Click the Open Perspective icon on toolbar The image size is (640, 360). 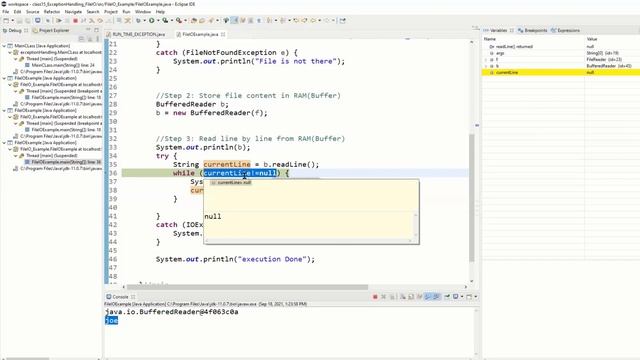click(342, 20)
